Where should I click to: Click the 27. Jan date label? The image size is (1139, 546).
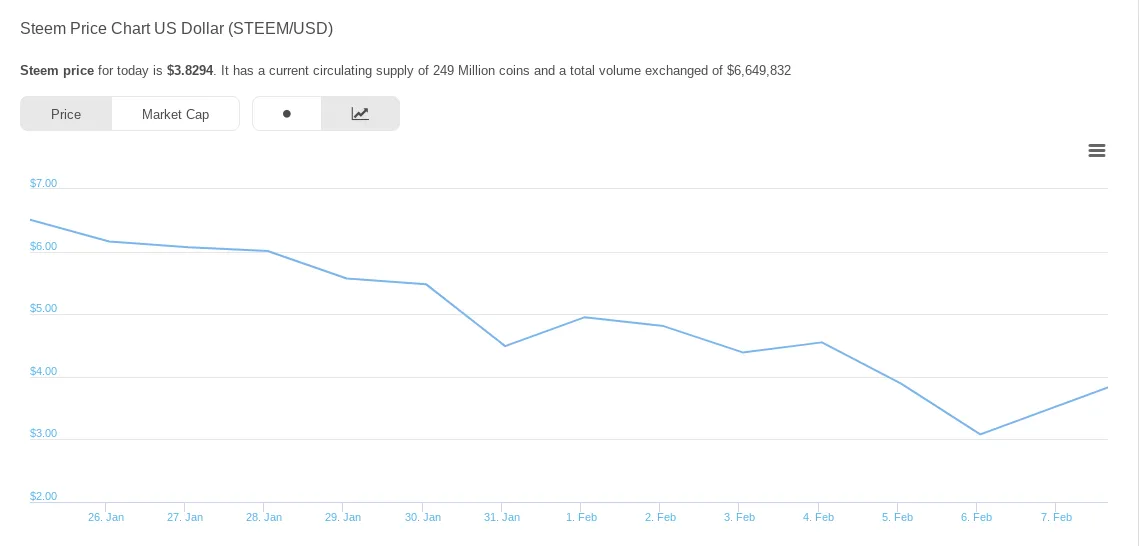tap(185, 518)
